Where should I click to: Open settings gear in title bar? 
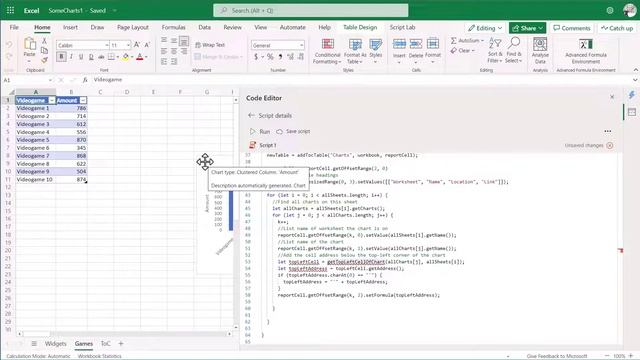point(610,11)
